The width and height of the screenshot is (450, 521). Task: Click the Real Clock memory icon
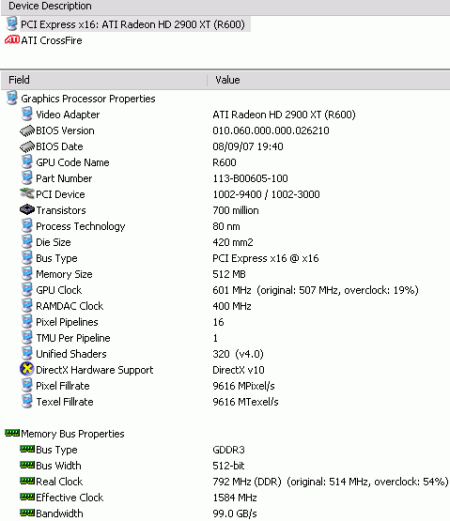click(x=27, y=481)
